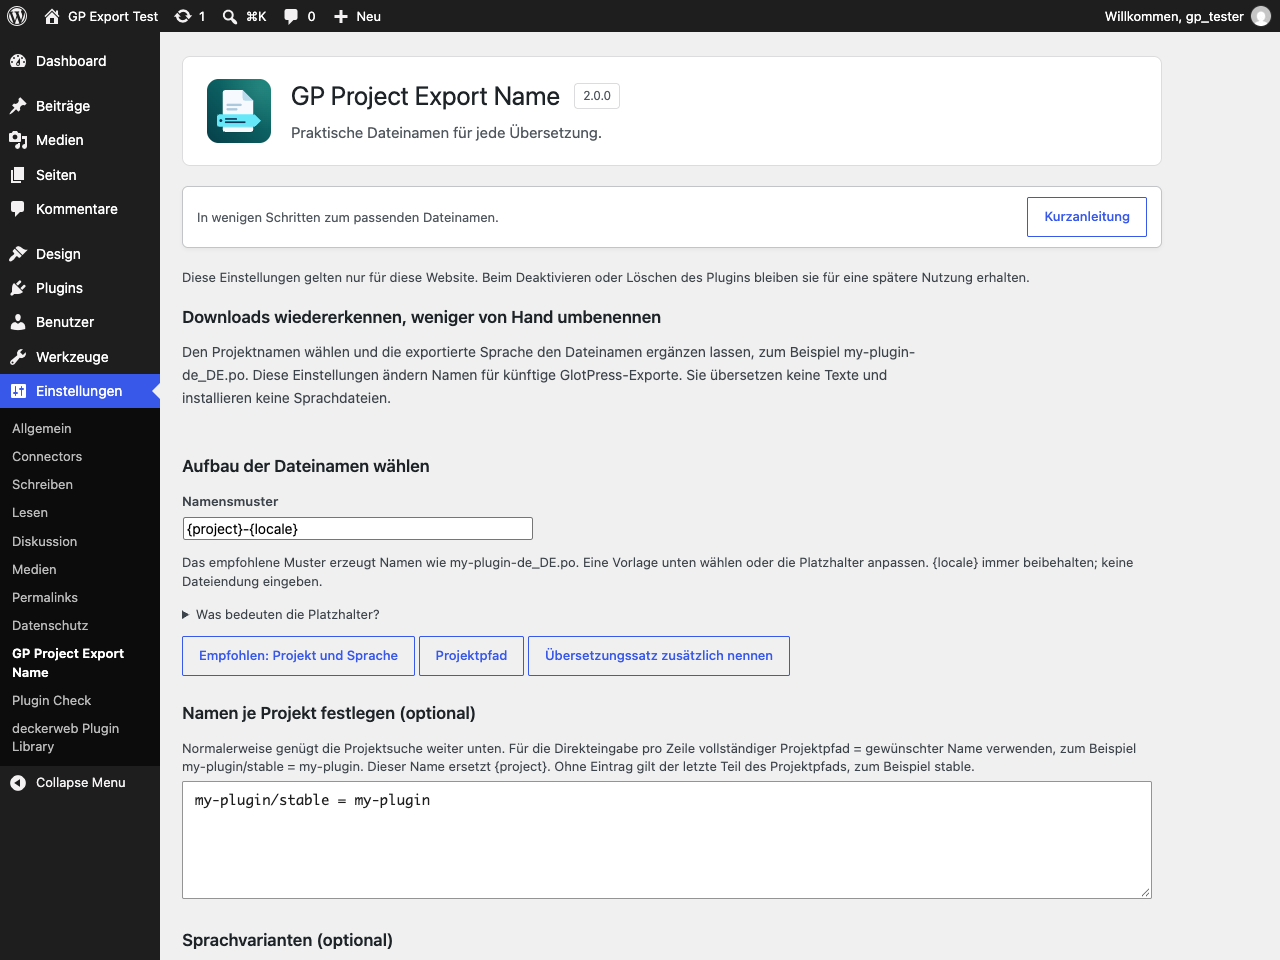1280x960 pixels.
Task: Click the Medien sidebar icon
Action: [x=18, y=140]
